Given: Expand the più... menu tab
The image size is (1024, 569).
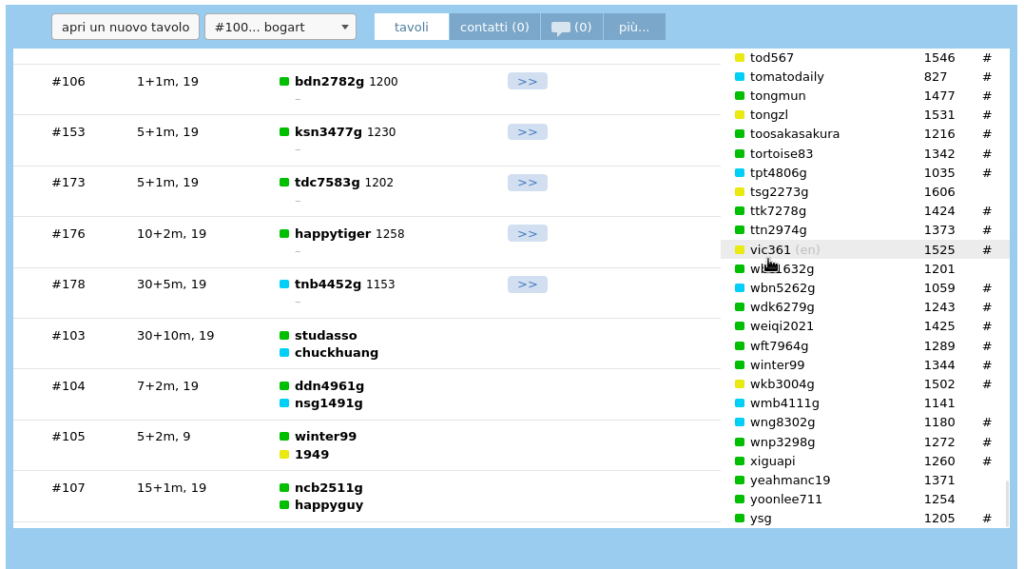Looking at the screenshot, I should [634, 27].
